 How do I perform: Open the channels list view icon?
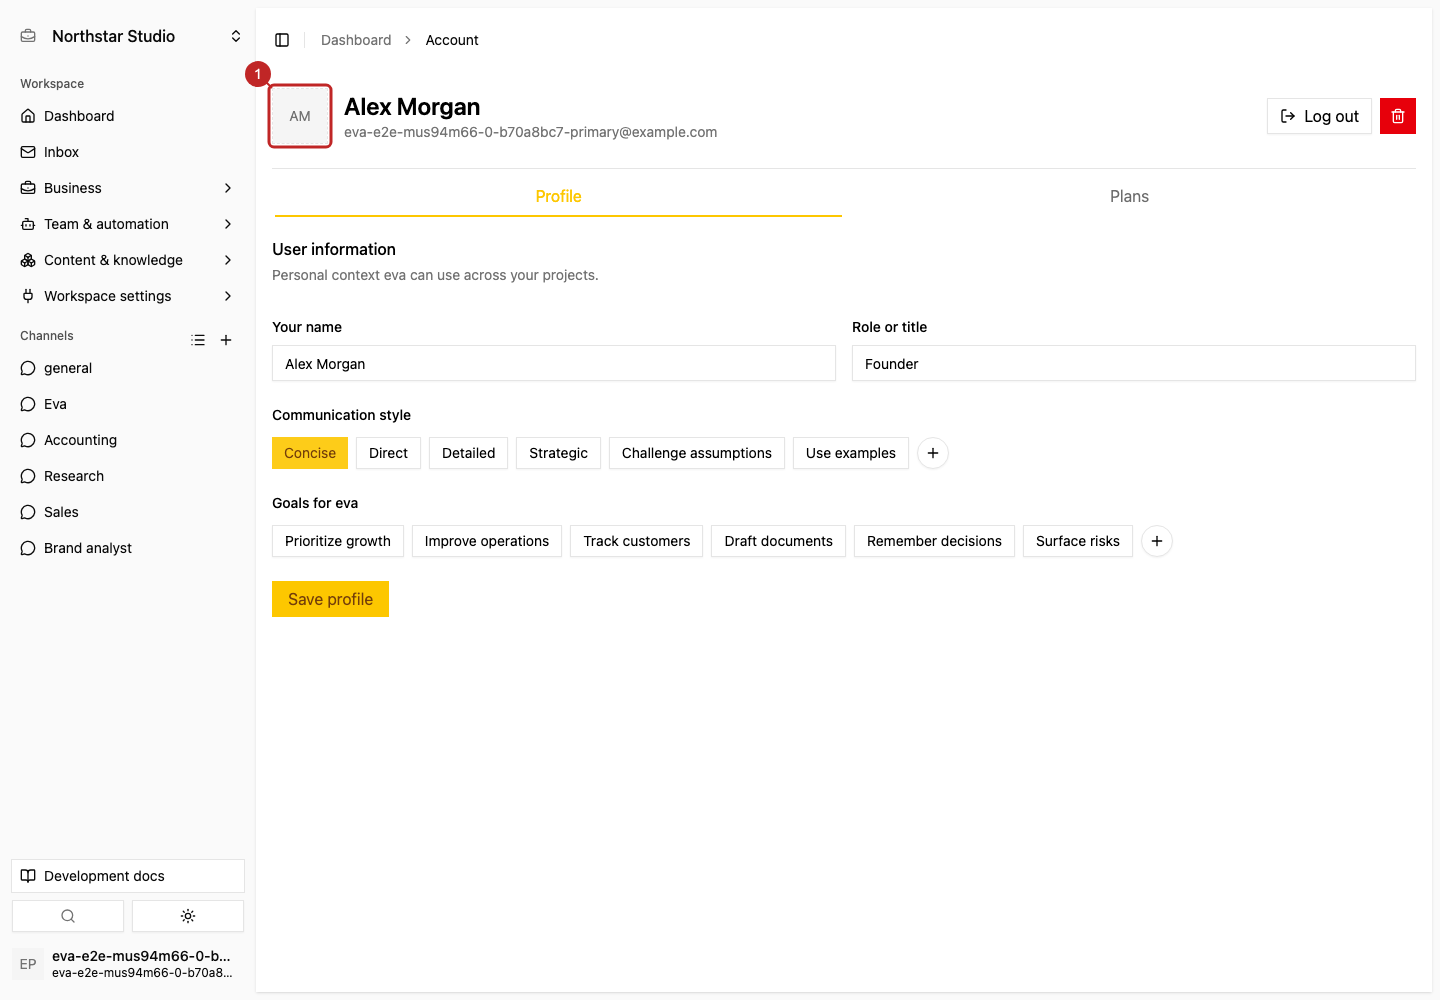[198, 340]
